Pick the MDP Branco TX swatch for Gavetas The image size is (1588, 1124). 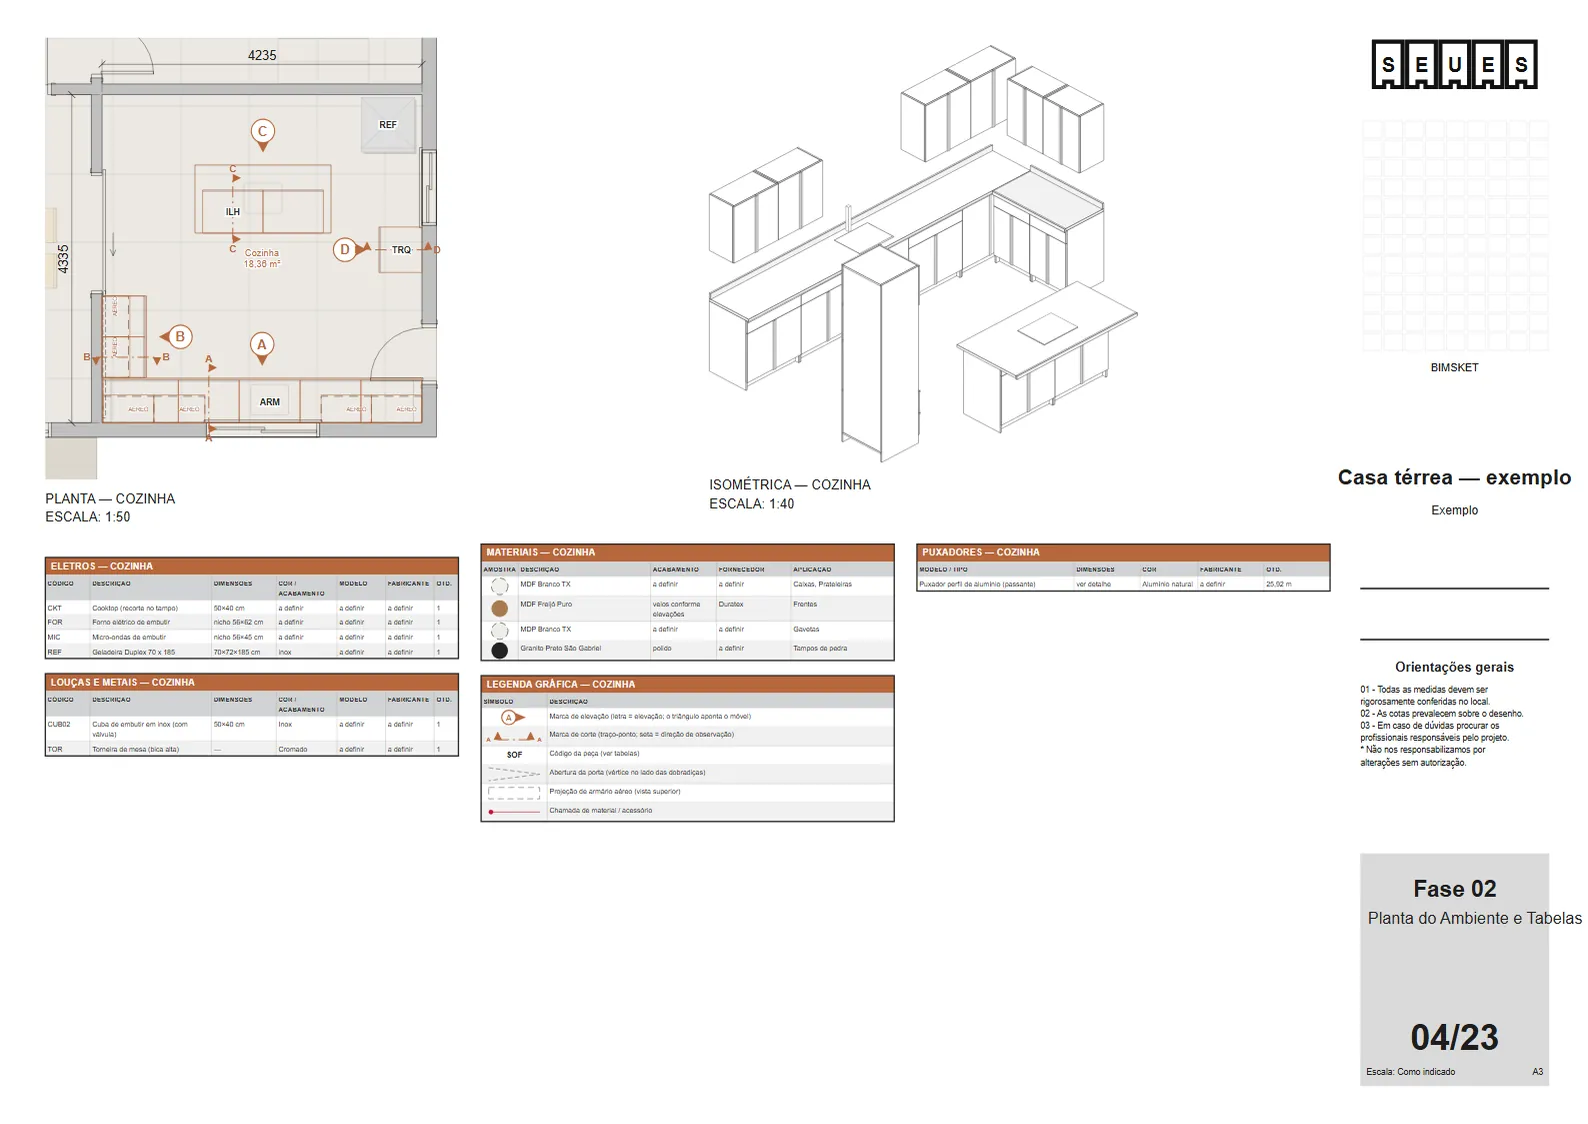(x=500, y=630)
